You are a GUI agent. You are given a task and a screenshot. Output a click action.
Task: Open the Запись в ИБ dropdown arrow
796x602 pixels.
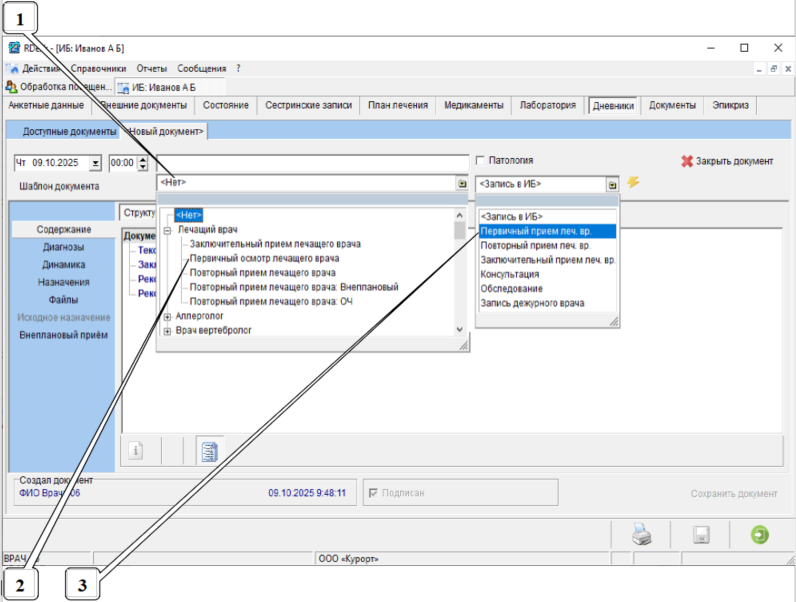click(612, 184)
